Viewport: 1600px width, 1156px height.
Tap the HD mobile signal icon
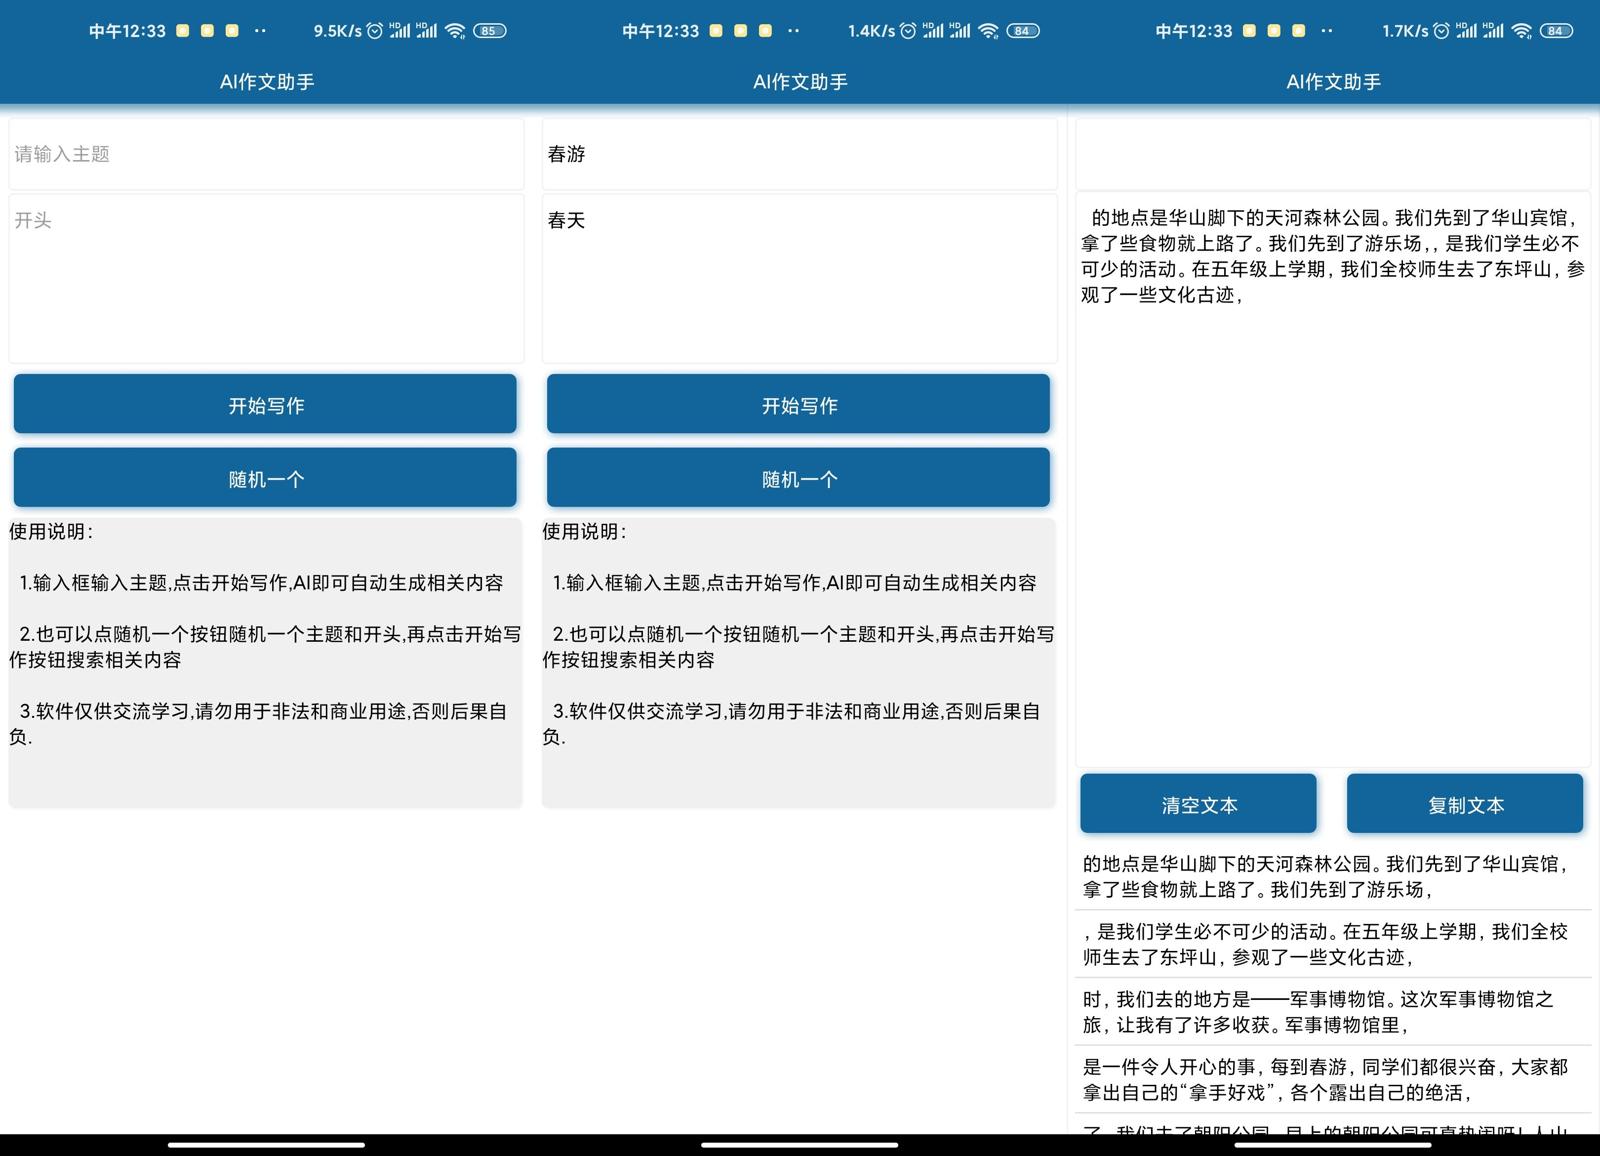point(1466,31)
